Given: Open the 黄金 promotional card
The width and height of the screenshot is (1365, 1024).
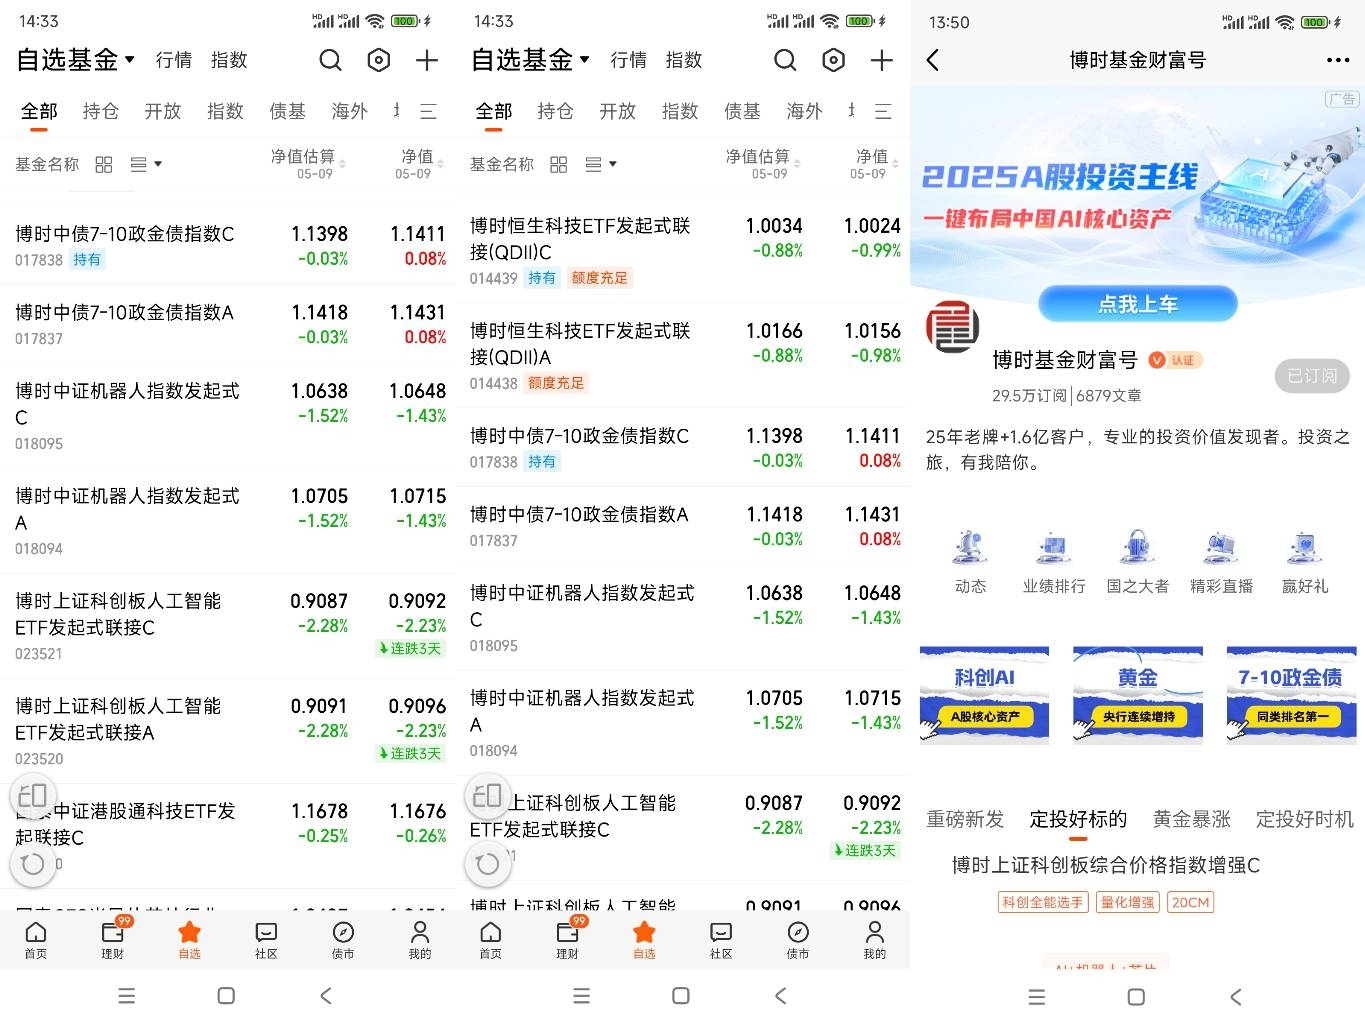Looking at the screenshot, I should pos(1138,695).
